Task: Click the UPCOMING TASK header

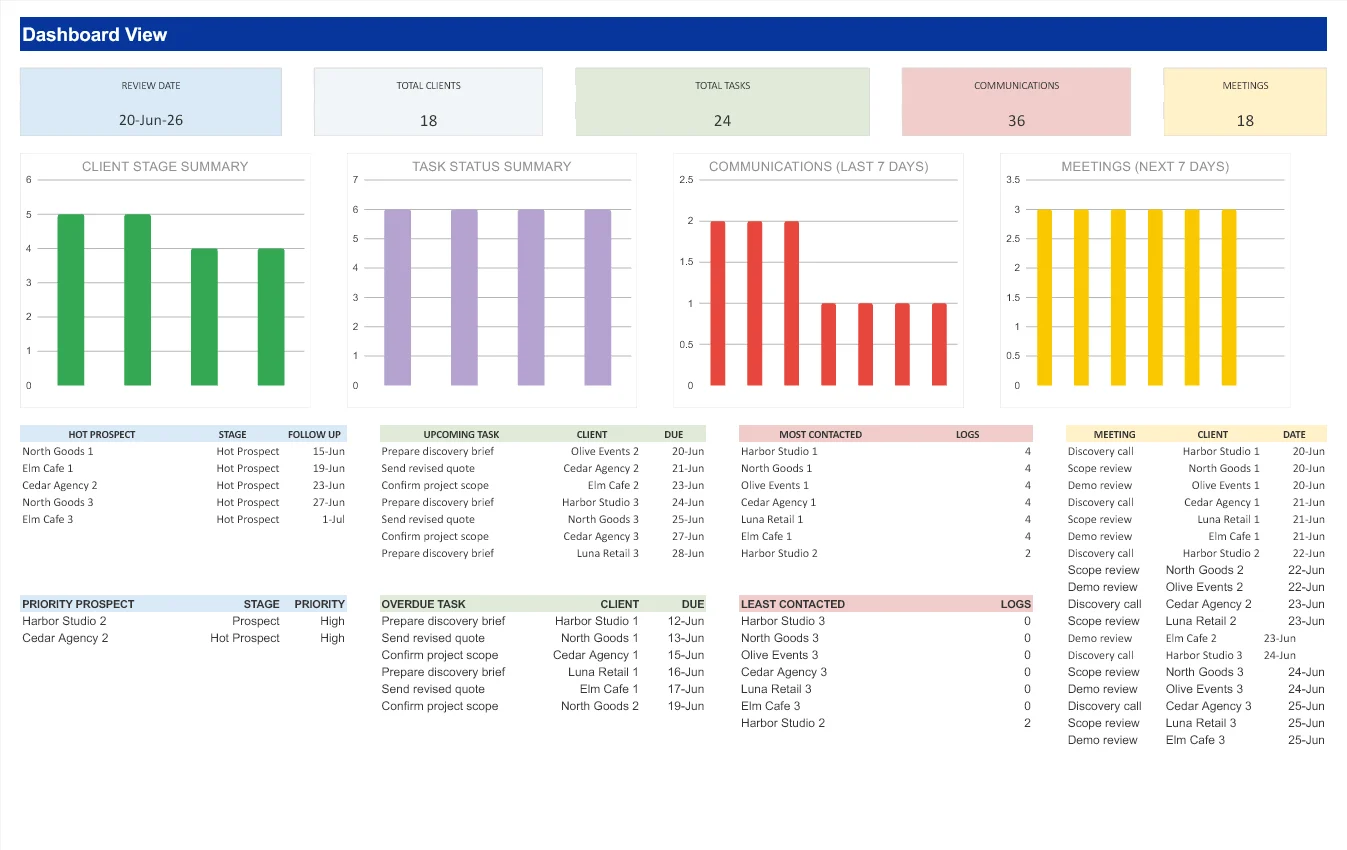Action: [x=461, y=435]
